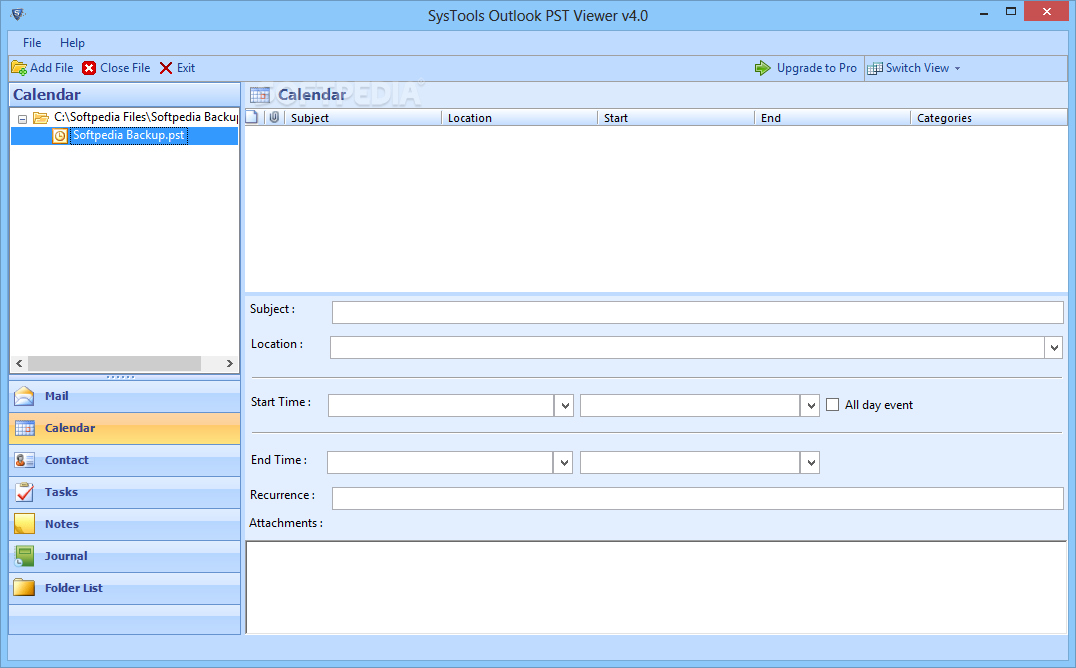Click the clock icon beside Softpedia Backup.pst
This screenshot has height=668, width=1076.
60,136
